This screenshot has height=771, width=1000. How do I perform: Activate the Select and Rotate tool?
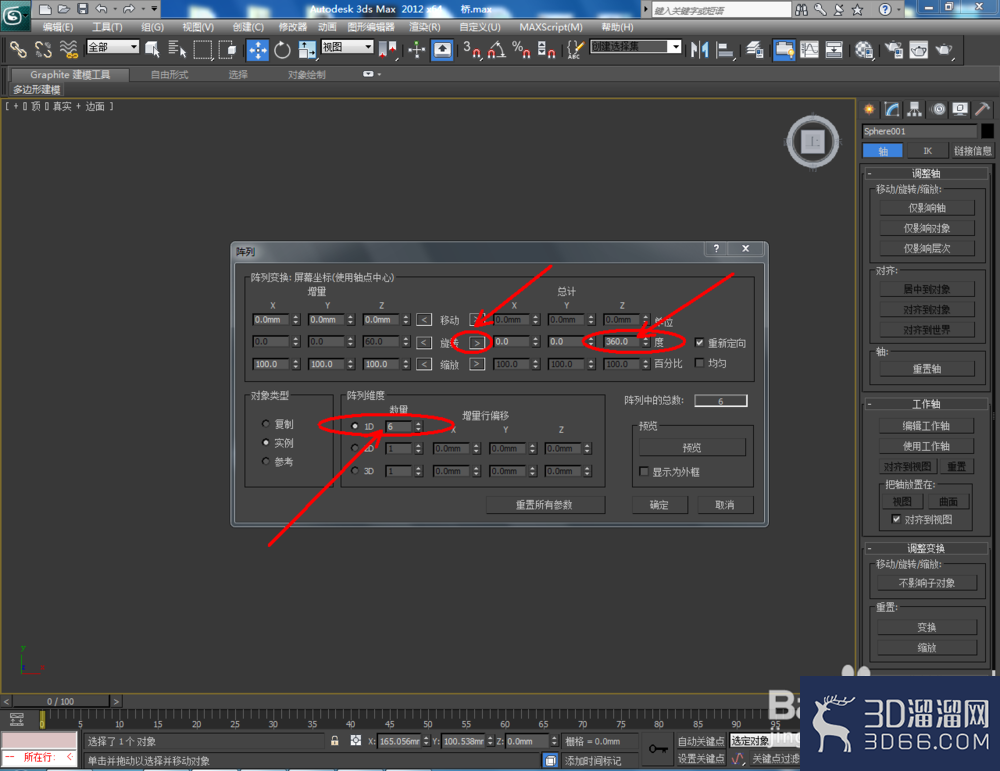[x=282, y=50]
